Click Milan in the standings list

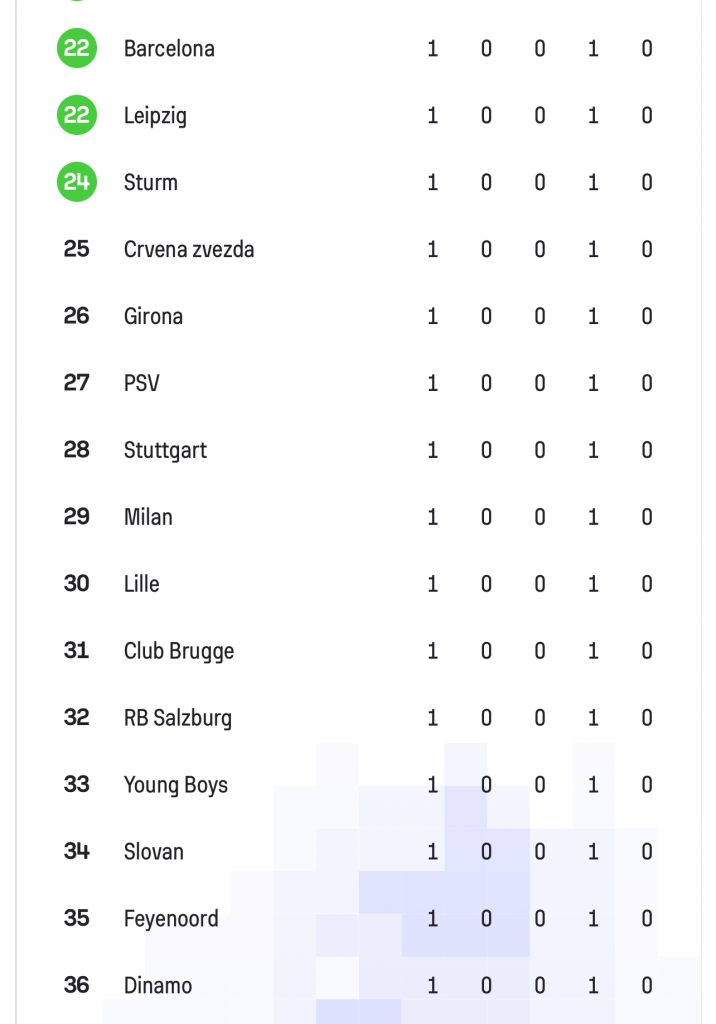[148, 517]
